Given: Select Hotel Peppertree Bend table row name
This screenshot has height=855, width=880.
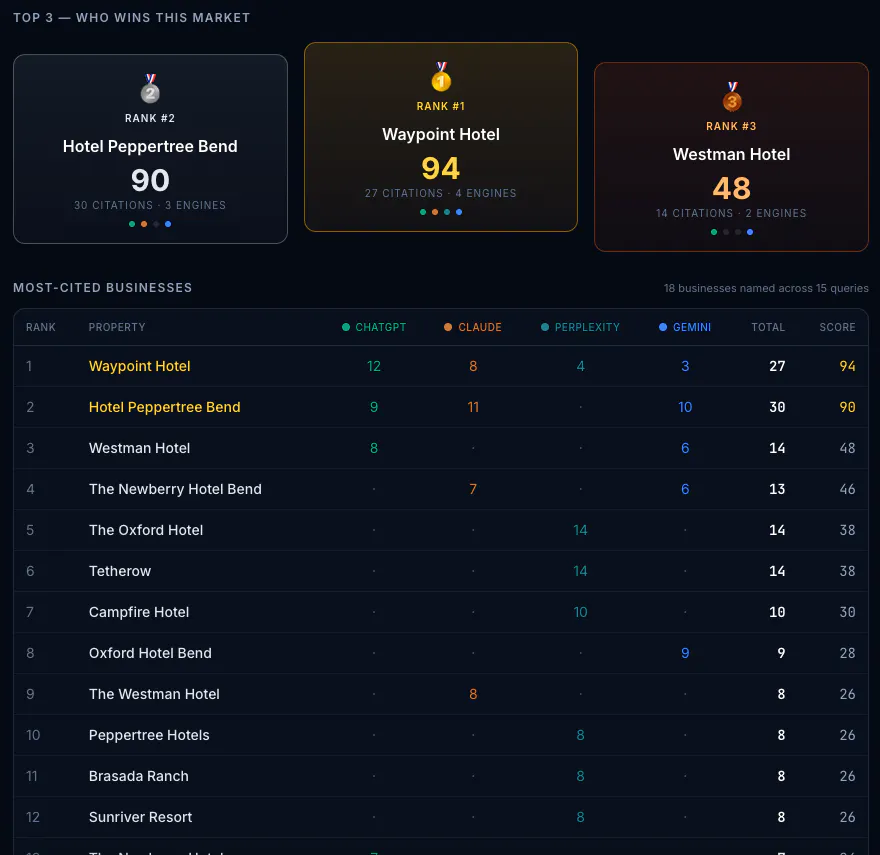Looking at the screenshot, I should [x=164, y=407].
